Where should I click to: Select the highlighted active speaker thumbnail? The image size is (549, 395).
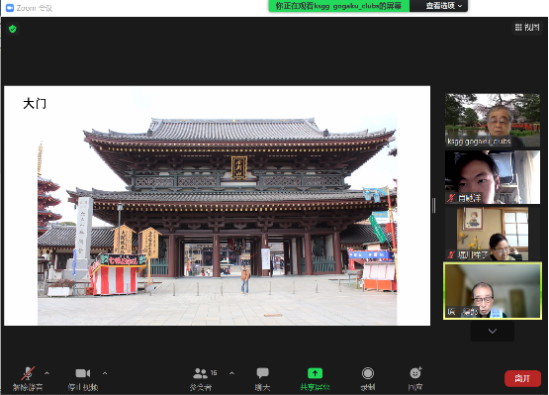click(492, 291)
